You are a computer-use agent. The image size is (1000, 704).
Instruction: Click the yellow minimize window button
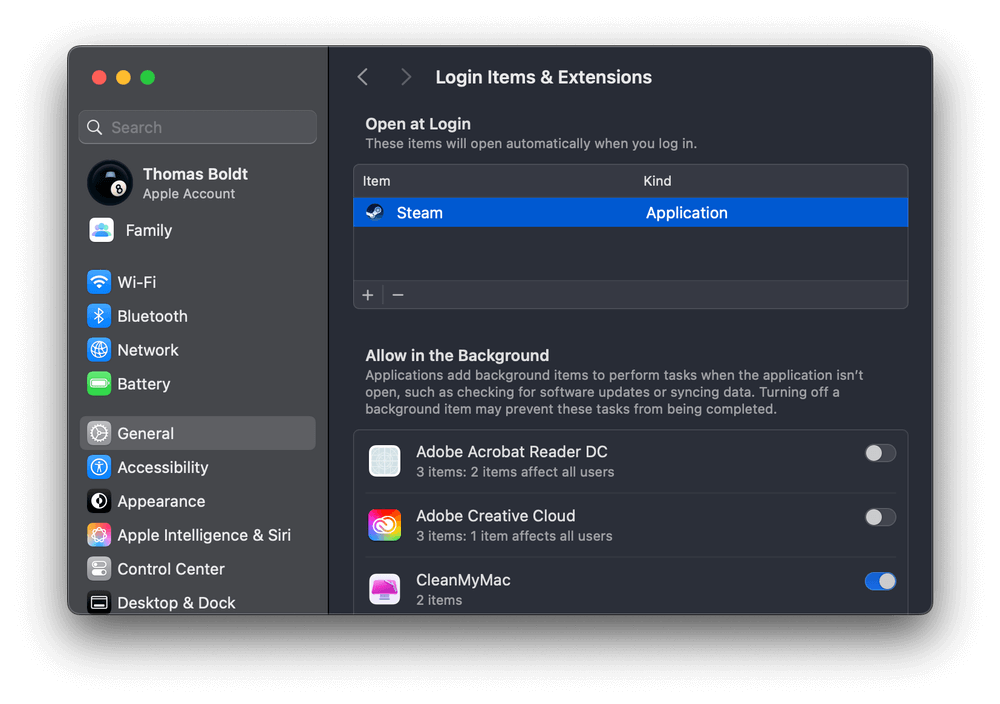click(x=123, y=77)
